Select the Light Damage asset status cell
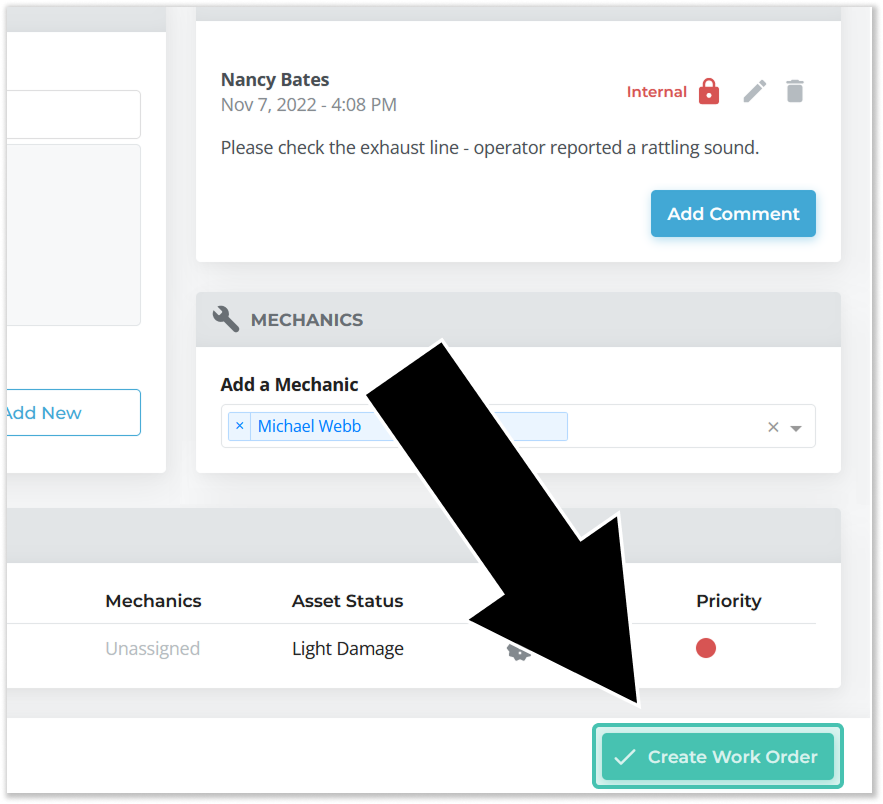The width and height of the screenshot is (883, 804). tap(347, 648)
